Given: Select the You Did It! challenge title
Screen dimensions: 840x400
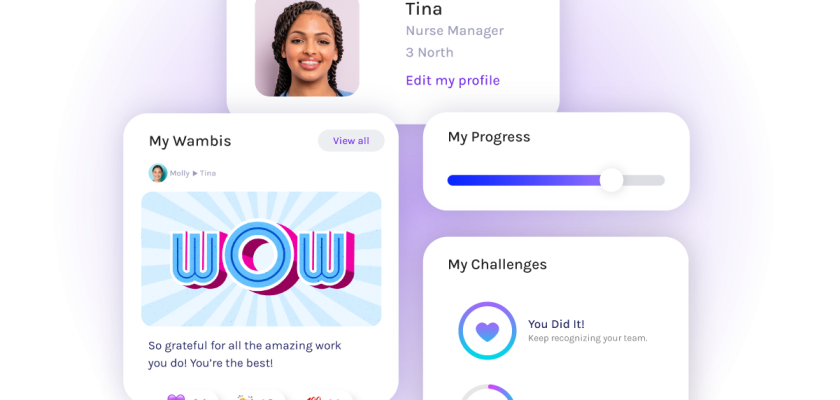Looking at the screenshot, I should tap(556, 324).
